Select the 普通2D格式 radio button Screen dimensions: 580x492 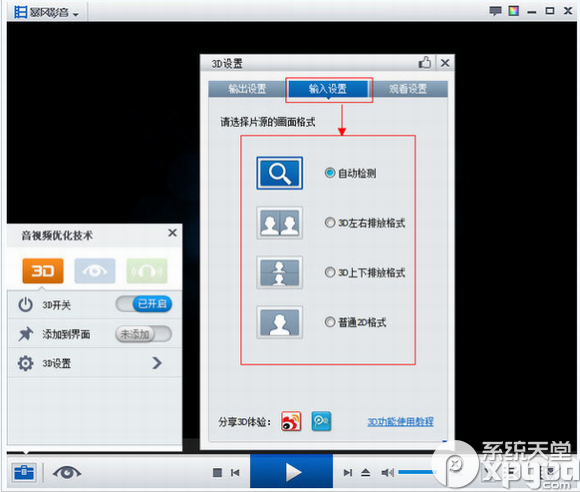tap(330, 322)
